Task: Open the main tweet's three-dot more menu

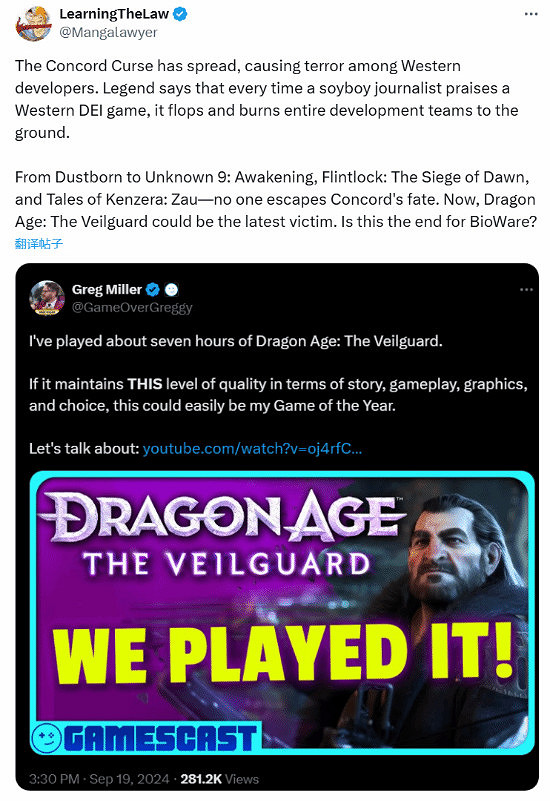Action: 531,14
